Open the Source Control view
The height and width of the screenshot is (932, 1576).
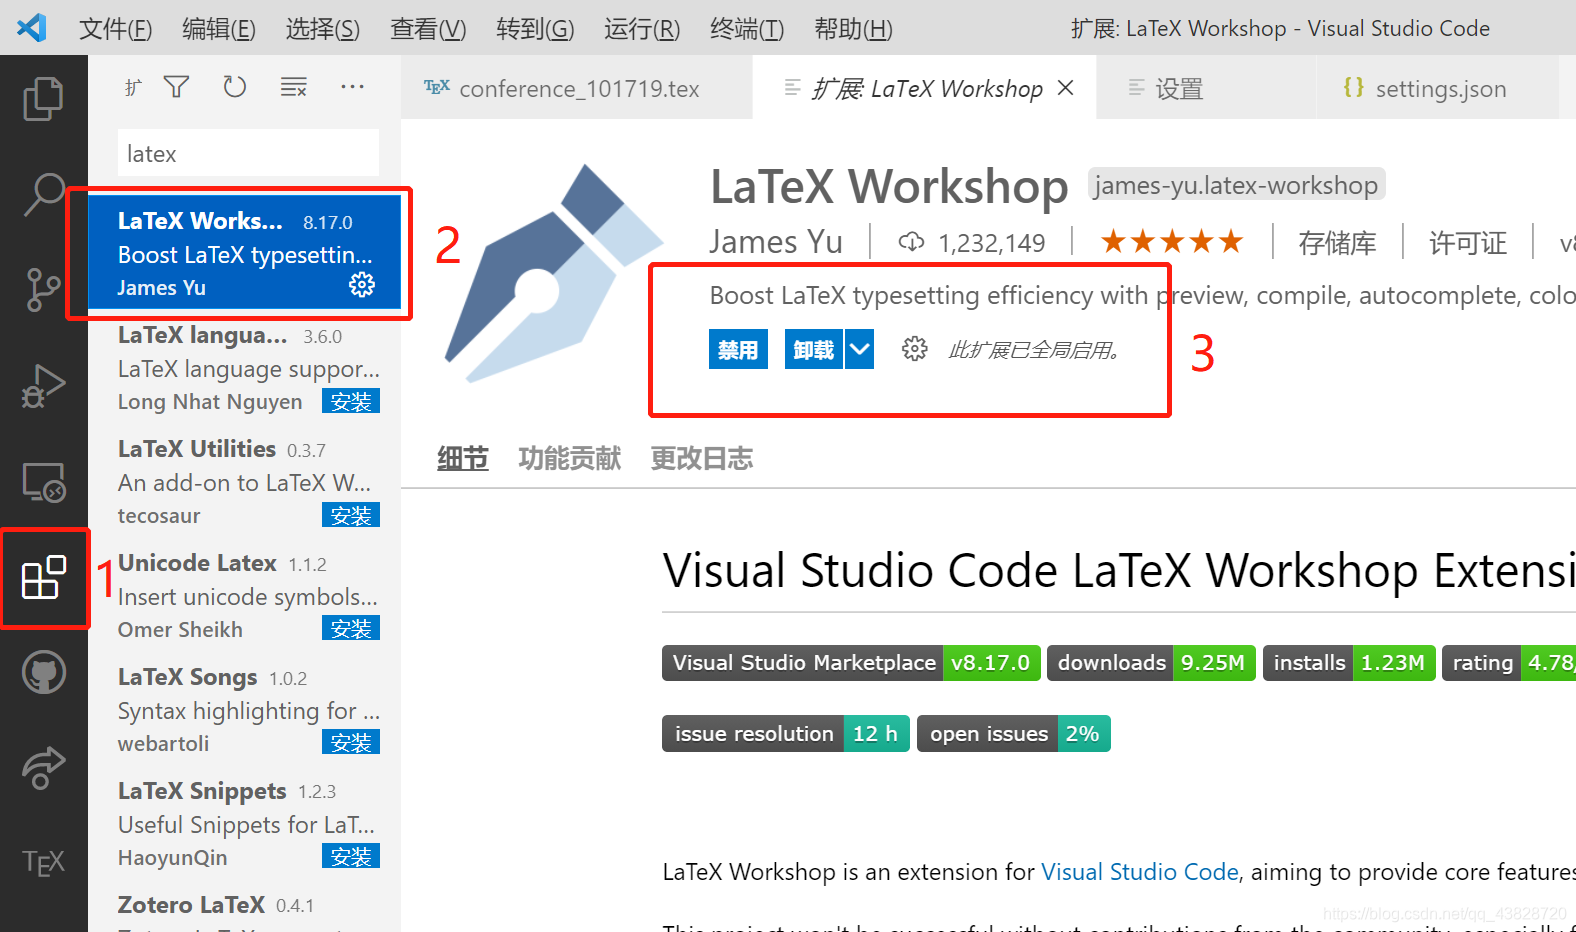pos(43,290)
